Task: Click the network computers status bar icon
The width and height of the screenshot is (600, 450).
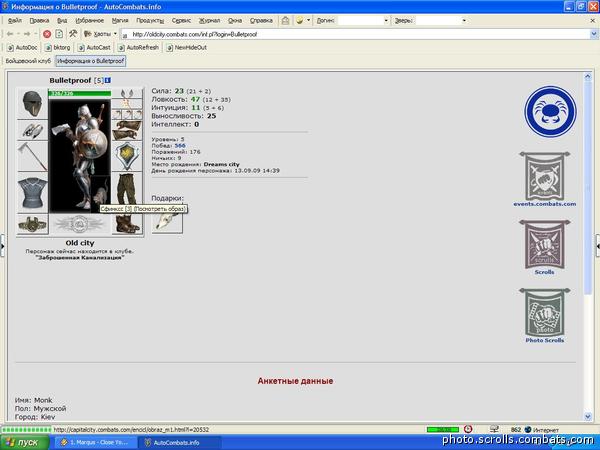Action: 494,429
